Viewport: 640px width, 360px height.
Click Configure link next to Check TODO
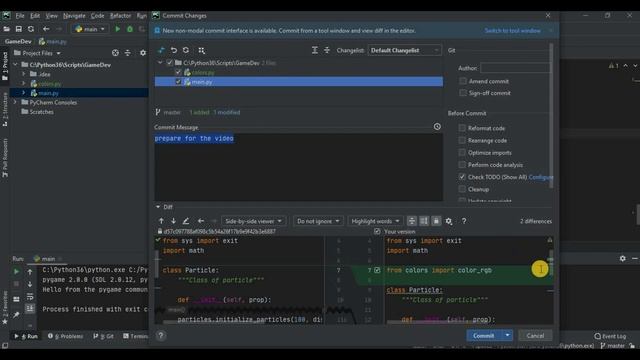coord(541,177)
